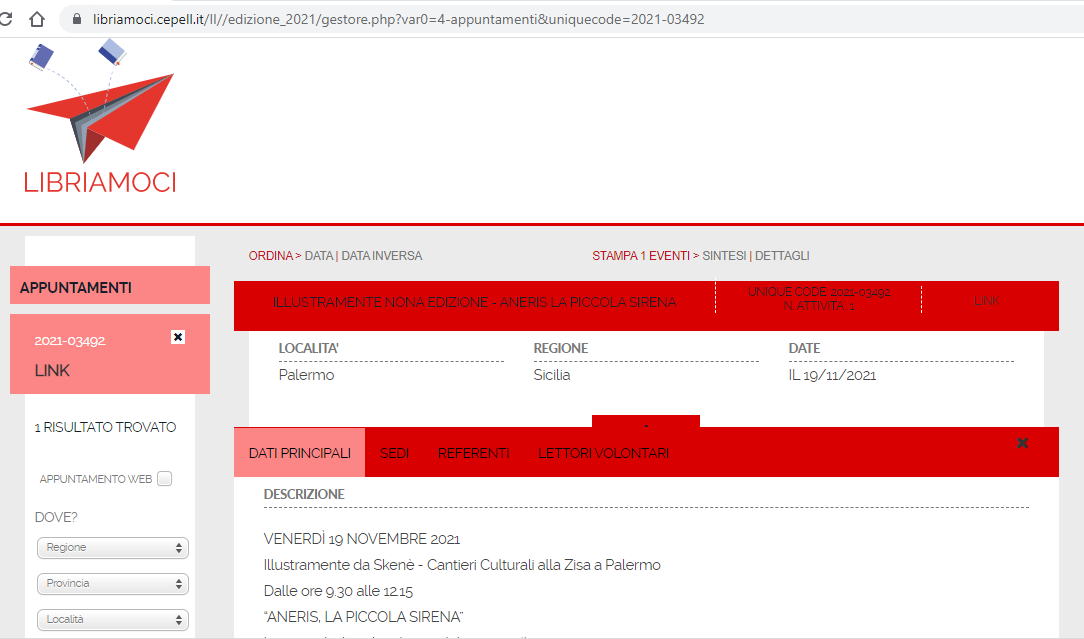Select the Lettori Volontari tab
This screenshot has width=1084, height=639.
tap(603, 453)
